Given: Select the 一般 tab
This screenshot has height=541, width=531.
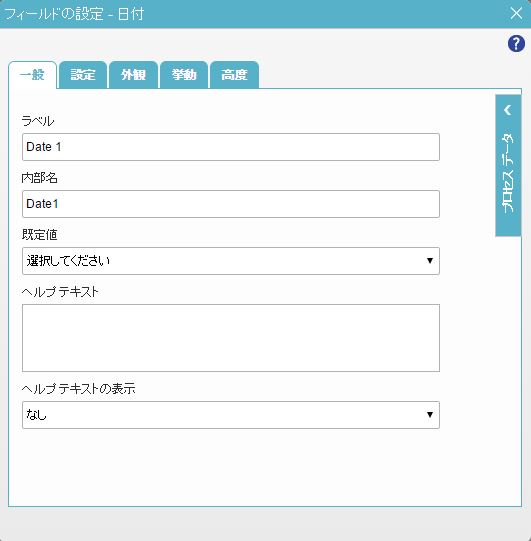Looking at the screenshot, I should [32, 75].
